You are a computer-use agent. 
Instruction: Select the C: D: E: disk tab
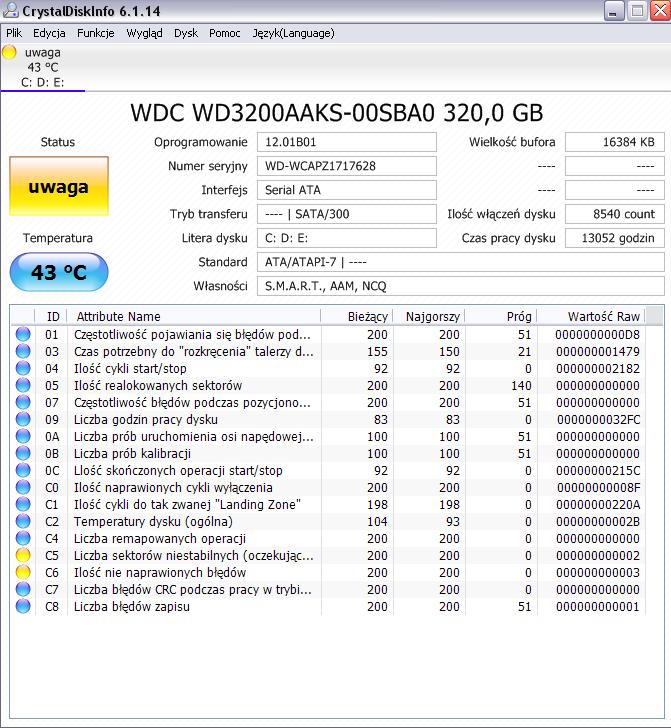[x=43, y=68]
